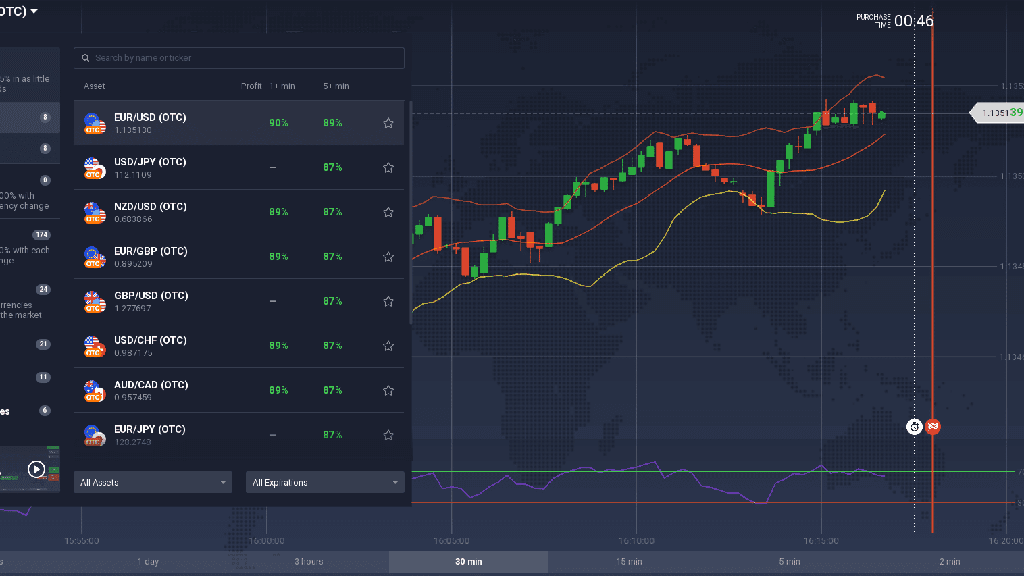This screenshot has height=576, width=1024.
Task: Expand the asset selector arrow at top-left
Action: (x=34, y=11)
